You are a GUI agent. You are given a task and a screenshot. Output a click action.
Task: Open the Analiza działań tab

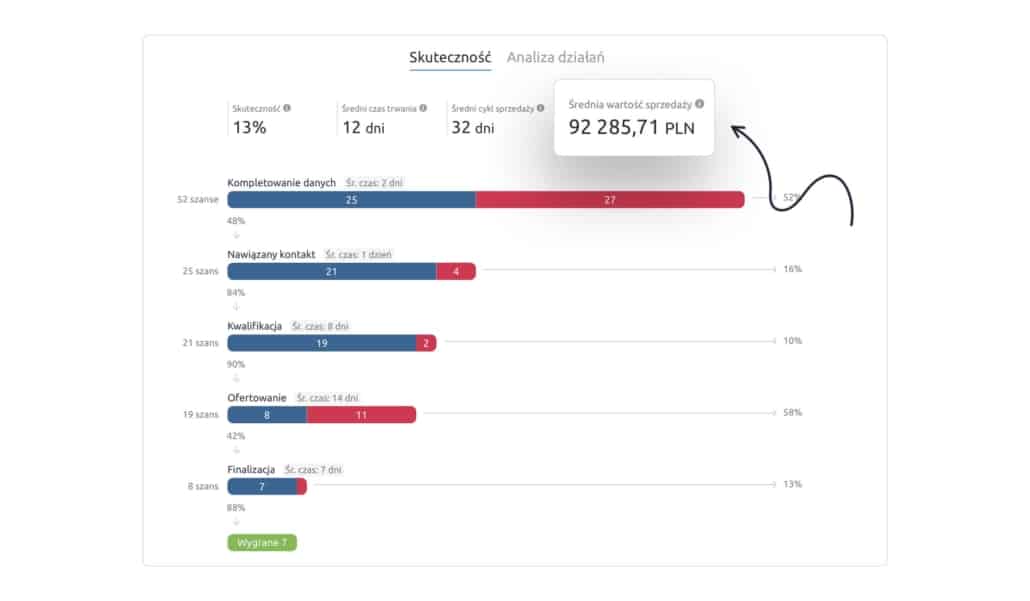click(555, 58)
